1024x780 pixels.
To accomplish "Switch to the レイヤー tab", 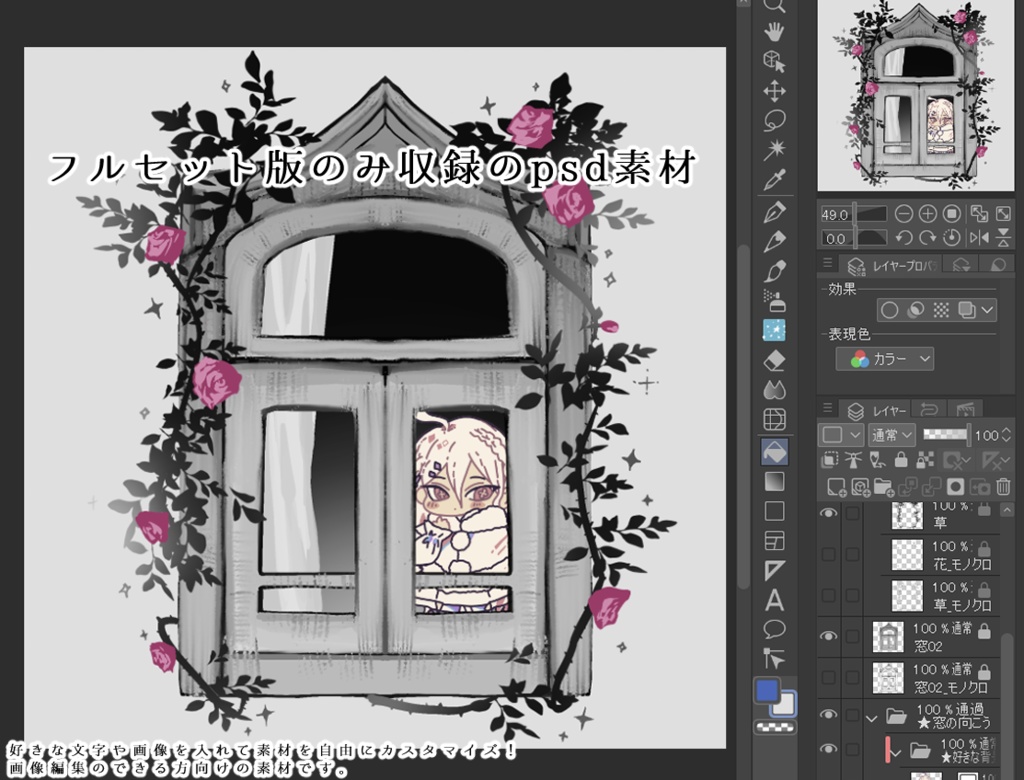I will coord(877,410).
